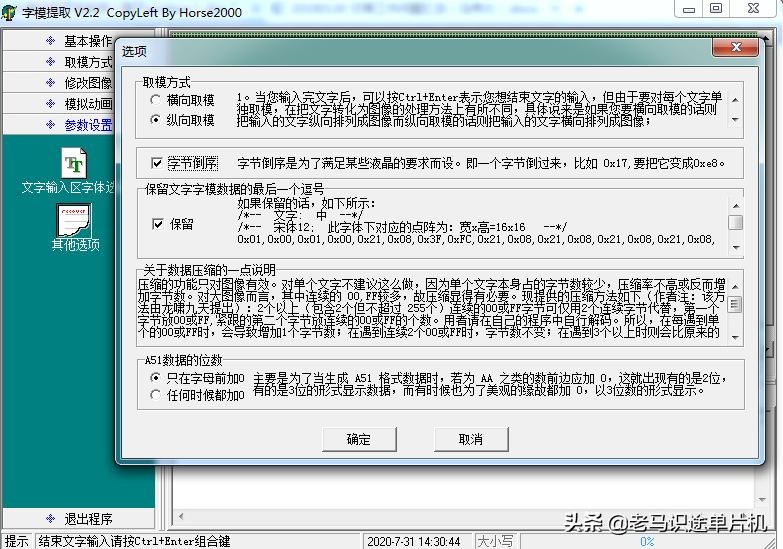
Task: Open the 其他选项 notepad icon
Action: pyautogui.click(x=73, y=220)
